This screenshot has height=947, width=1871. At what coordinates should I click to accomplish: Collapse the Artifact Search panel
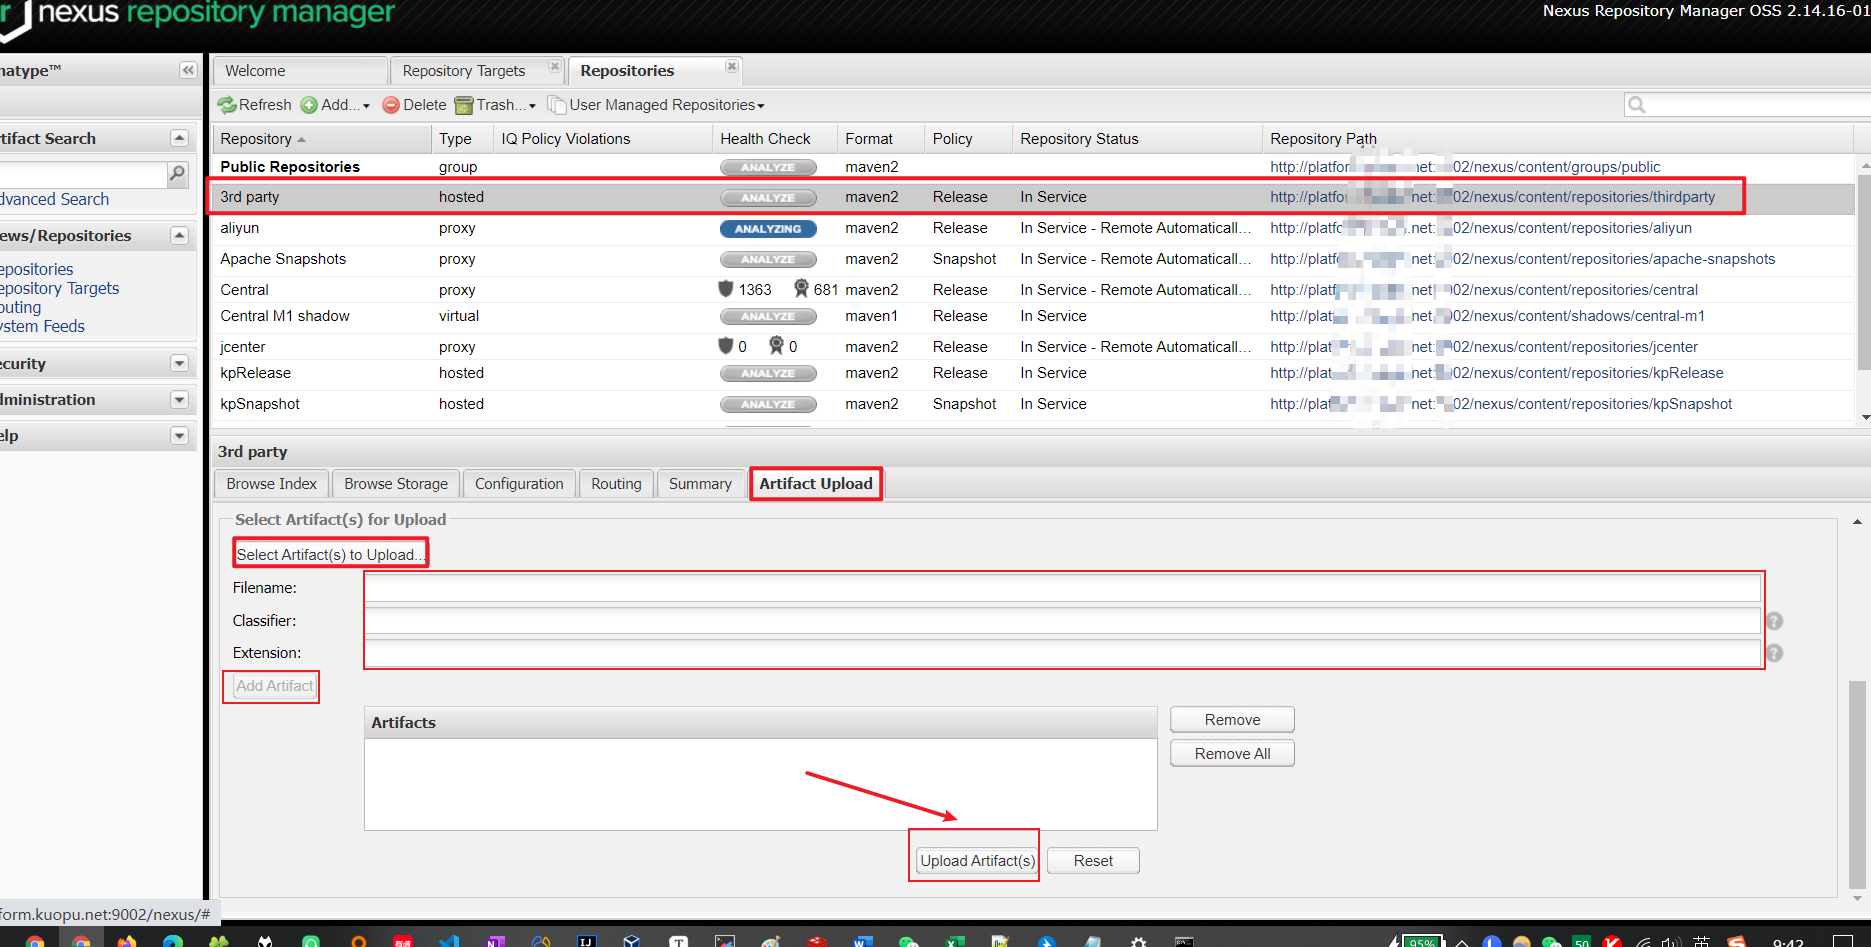pos(179,138)
